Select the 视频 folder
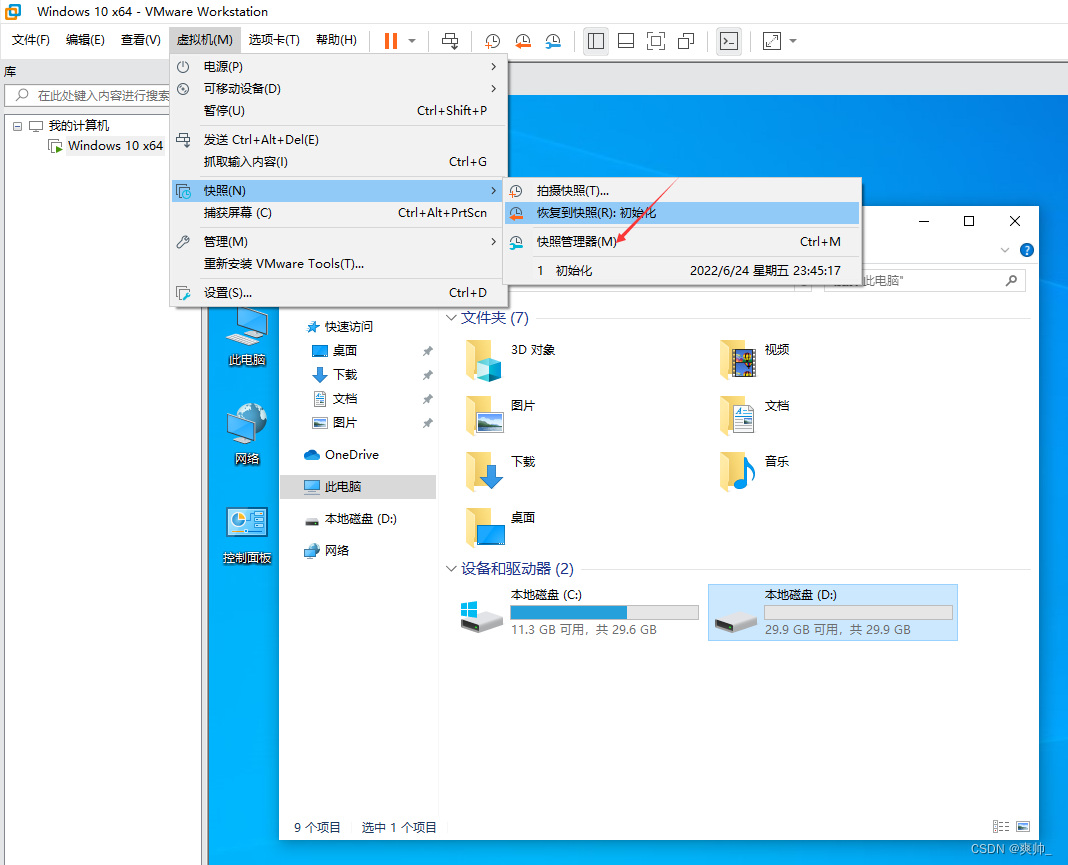 pos(755,360)
